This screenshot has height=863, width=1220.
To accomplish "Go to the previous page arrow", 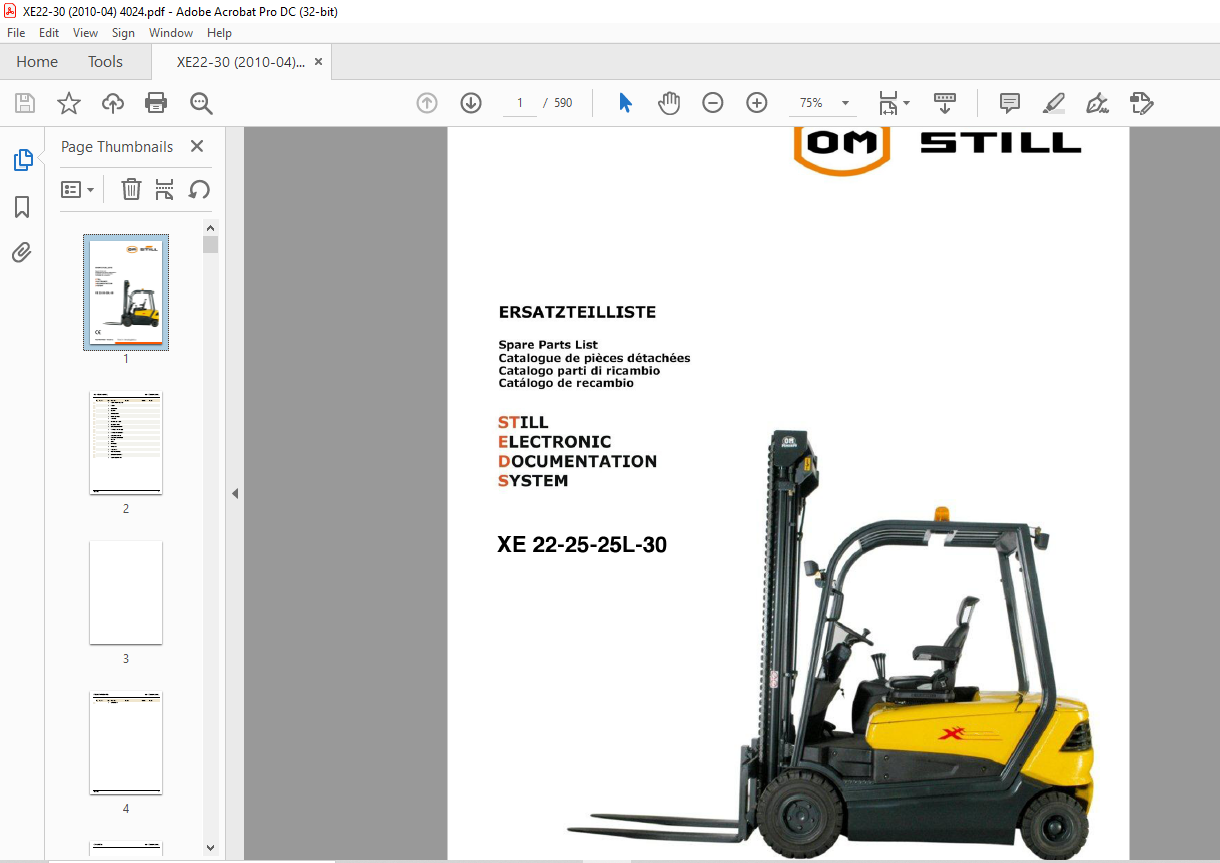I will coord(427,103).
